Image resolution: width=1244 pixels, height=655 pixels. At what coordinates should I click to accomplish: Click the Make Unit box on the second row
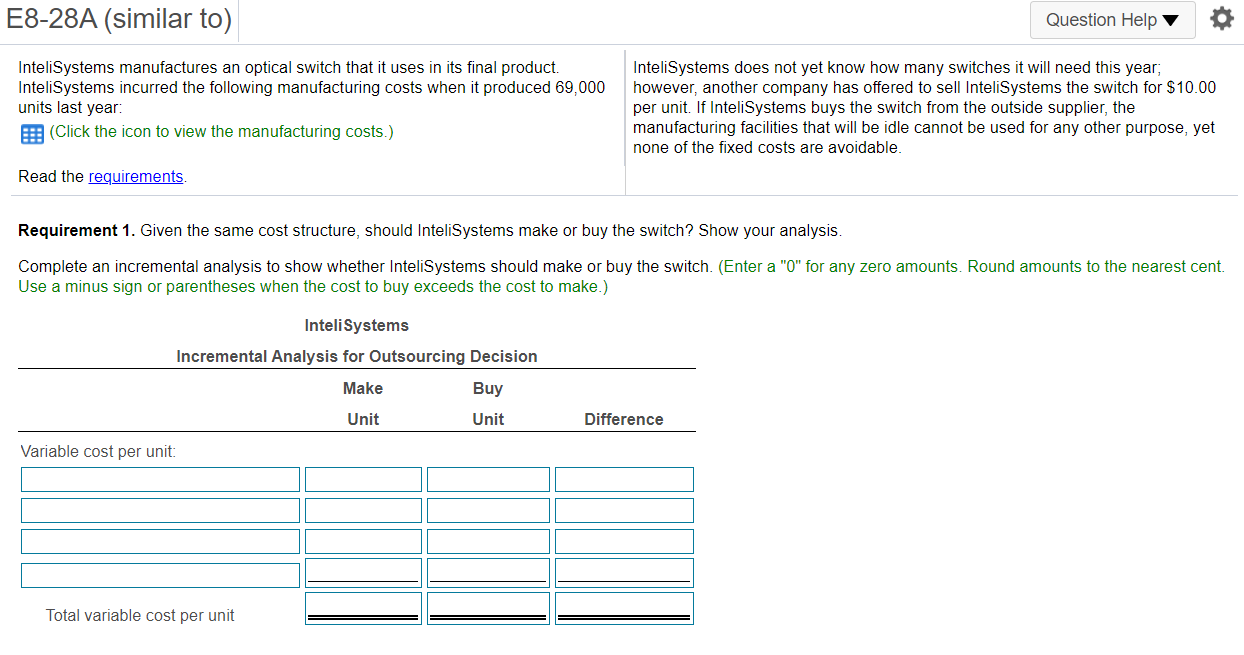tap(362, 510)
